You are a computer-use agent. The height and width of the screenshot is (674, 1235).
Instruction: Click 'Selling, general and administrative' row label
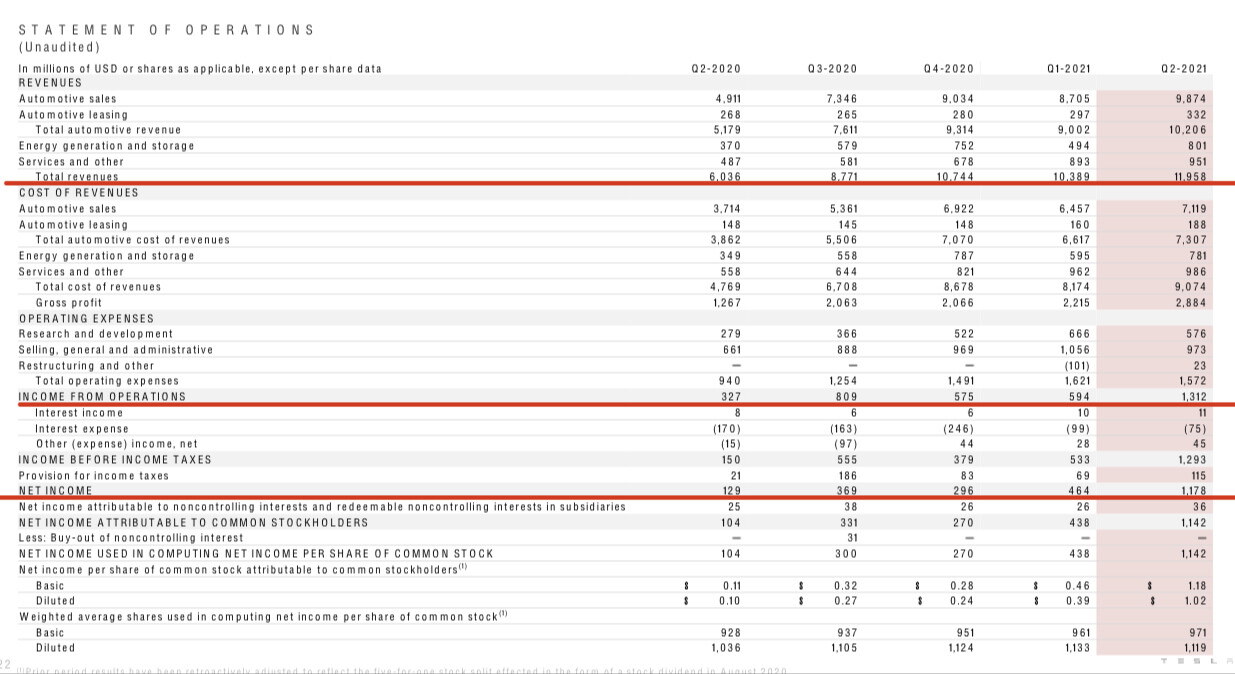(x=116, y=350)
